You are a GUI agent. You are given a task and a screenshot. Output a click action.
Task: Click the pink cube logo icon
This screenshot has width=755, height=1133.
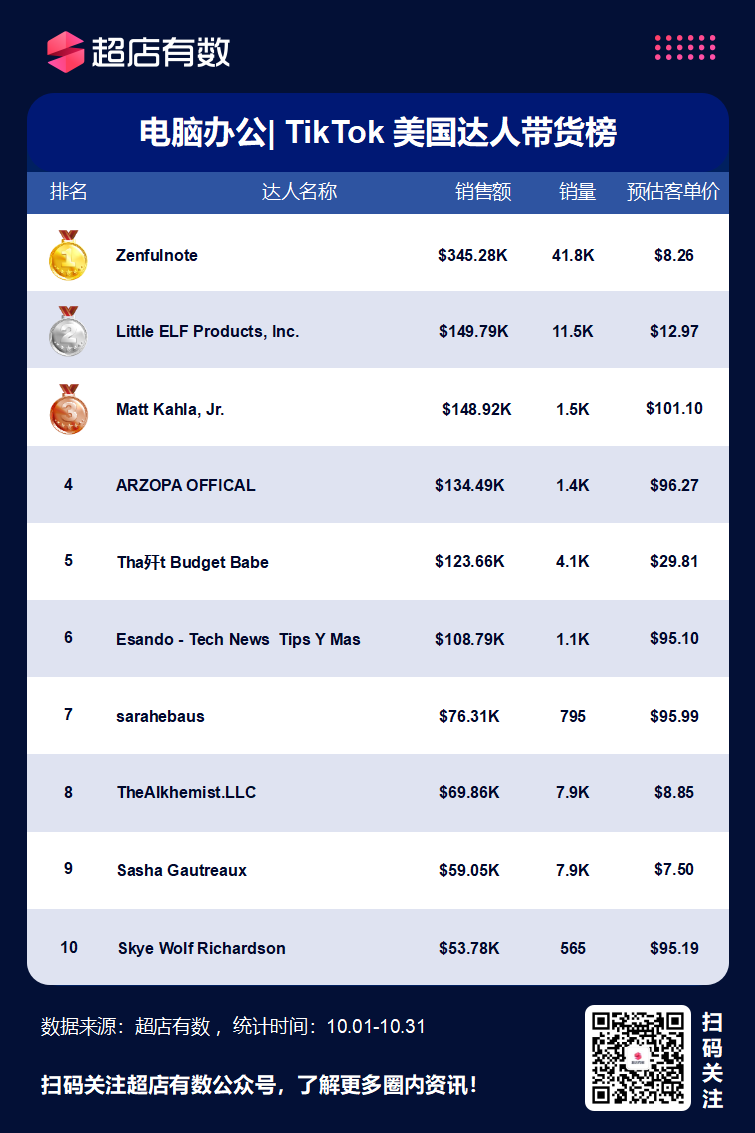66,52
